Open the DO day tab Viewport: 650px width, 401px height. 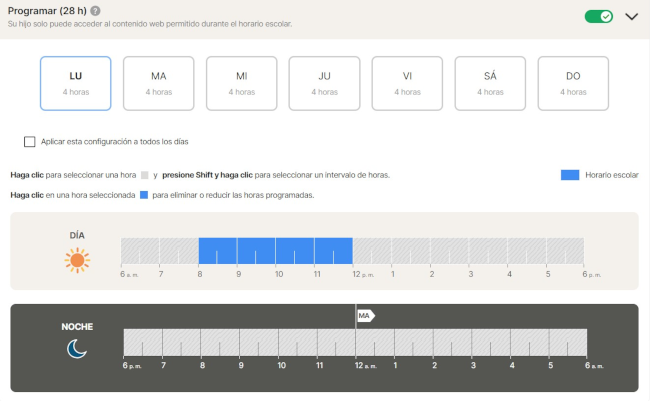tap(573, 83)
